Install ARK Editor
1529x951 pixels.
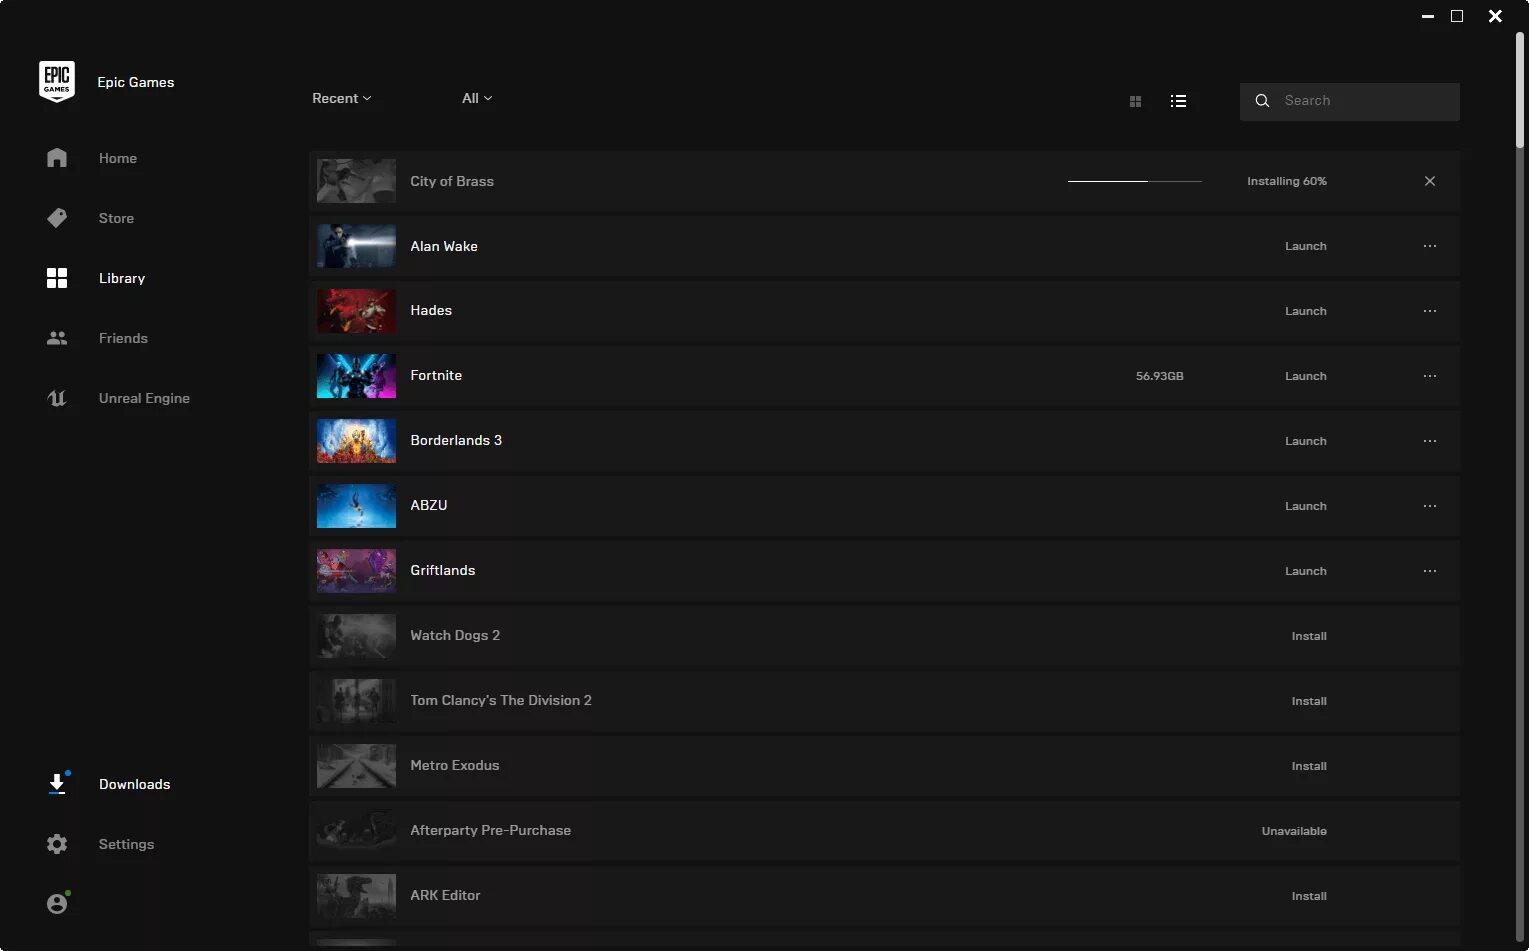pyautogui.click(x=1309, y=896)
